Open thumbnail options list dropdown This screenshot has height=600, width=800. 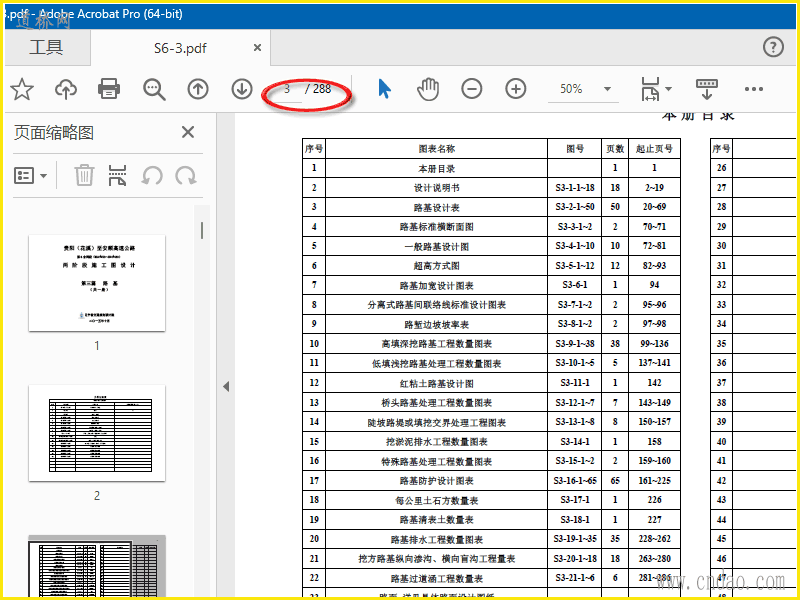click(x=30, y=176)
